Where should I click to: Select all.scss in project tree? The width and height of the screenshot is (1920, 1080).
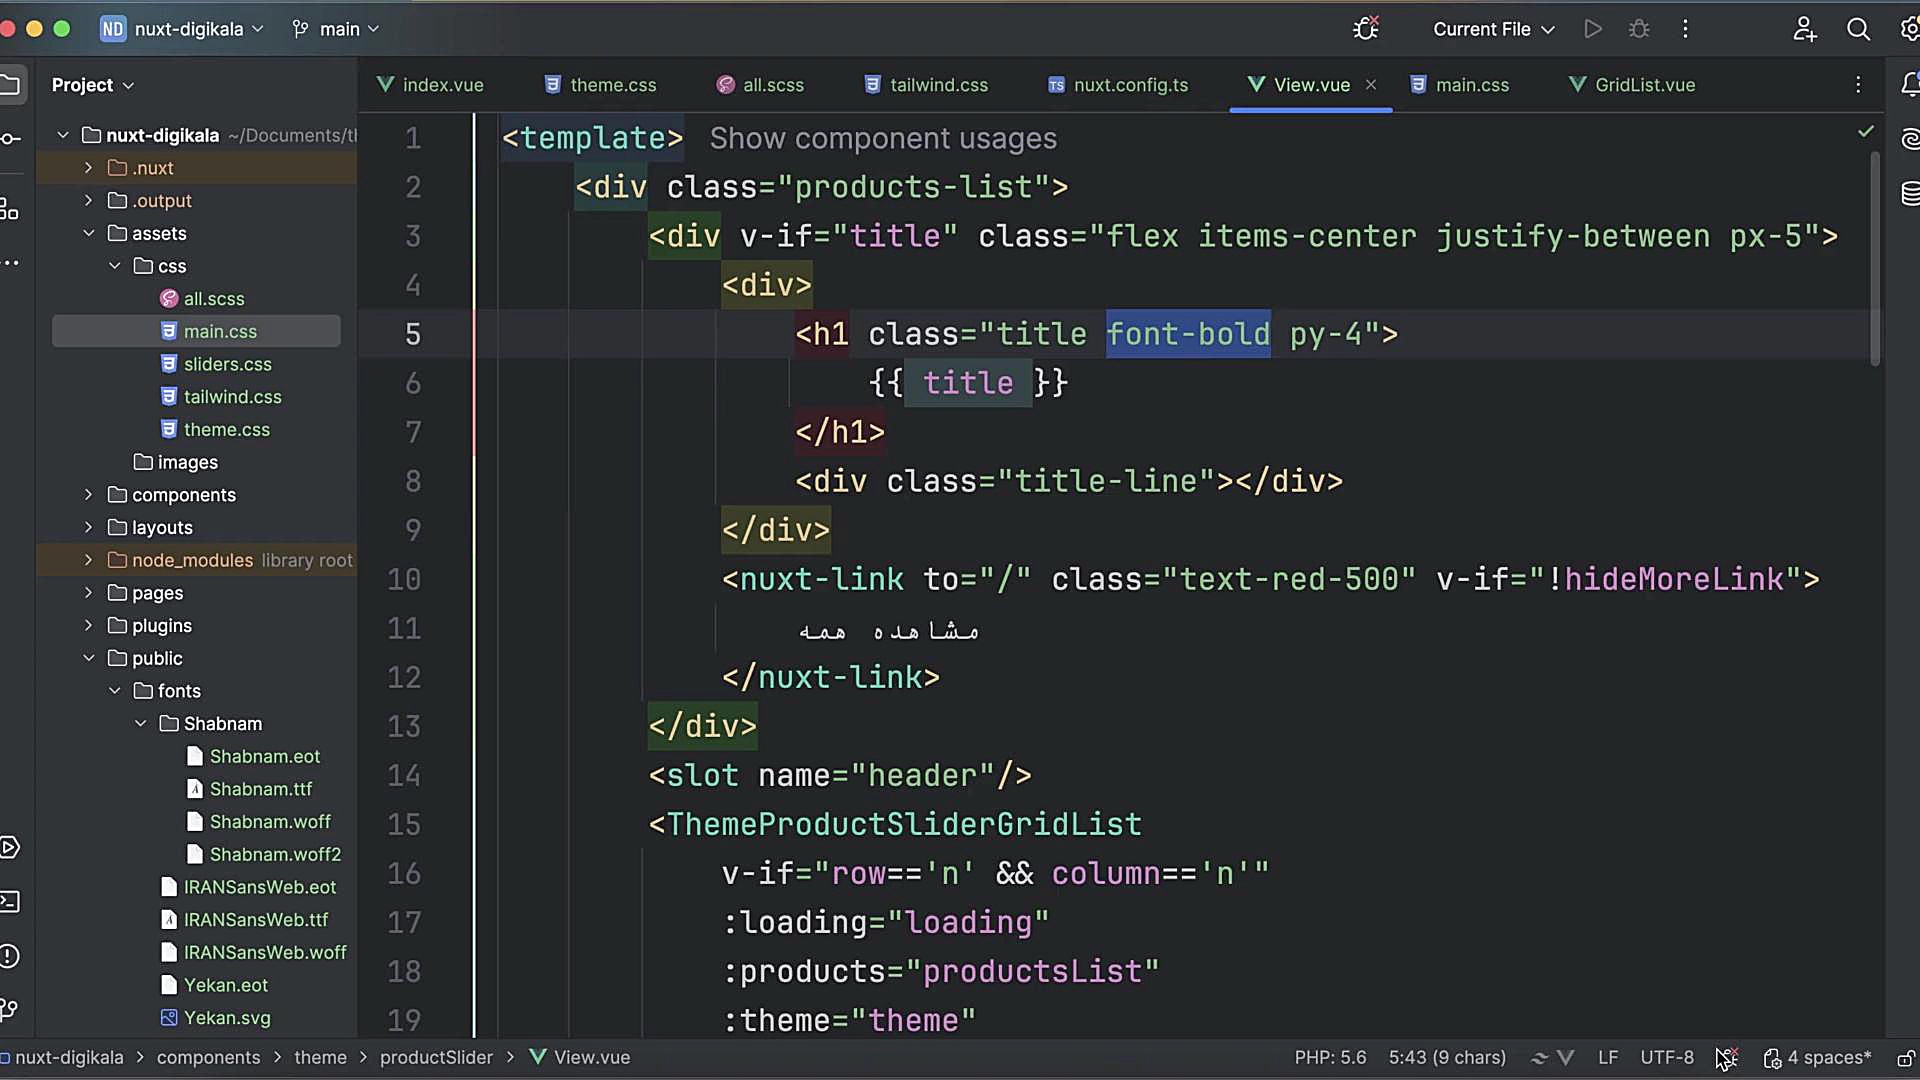(x=202, y=299)
